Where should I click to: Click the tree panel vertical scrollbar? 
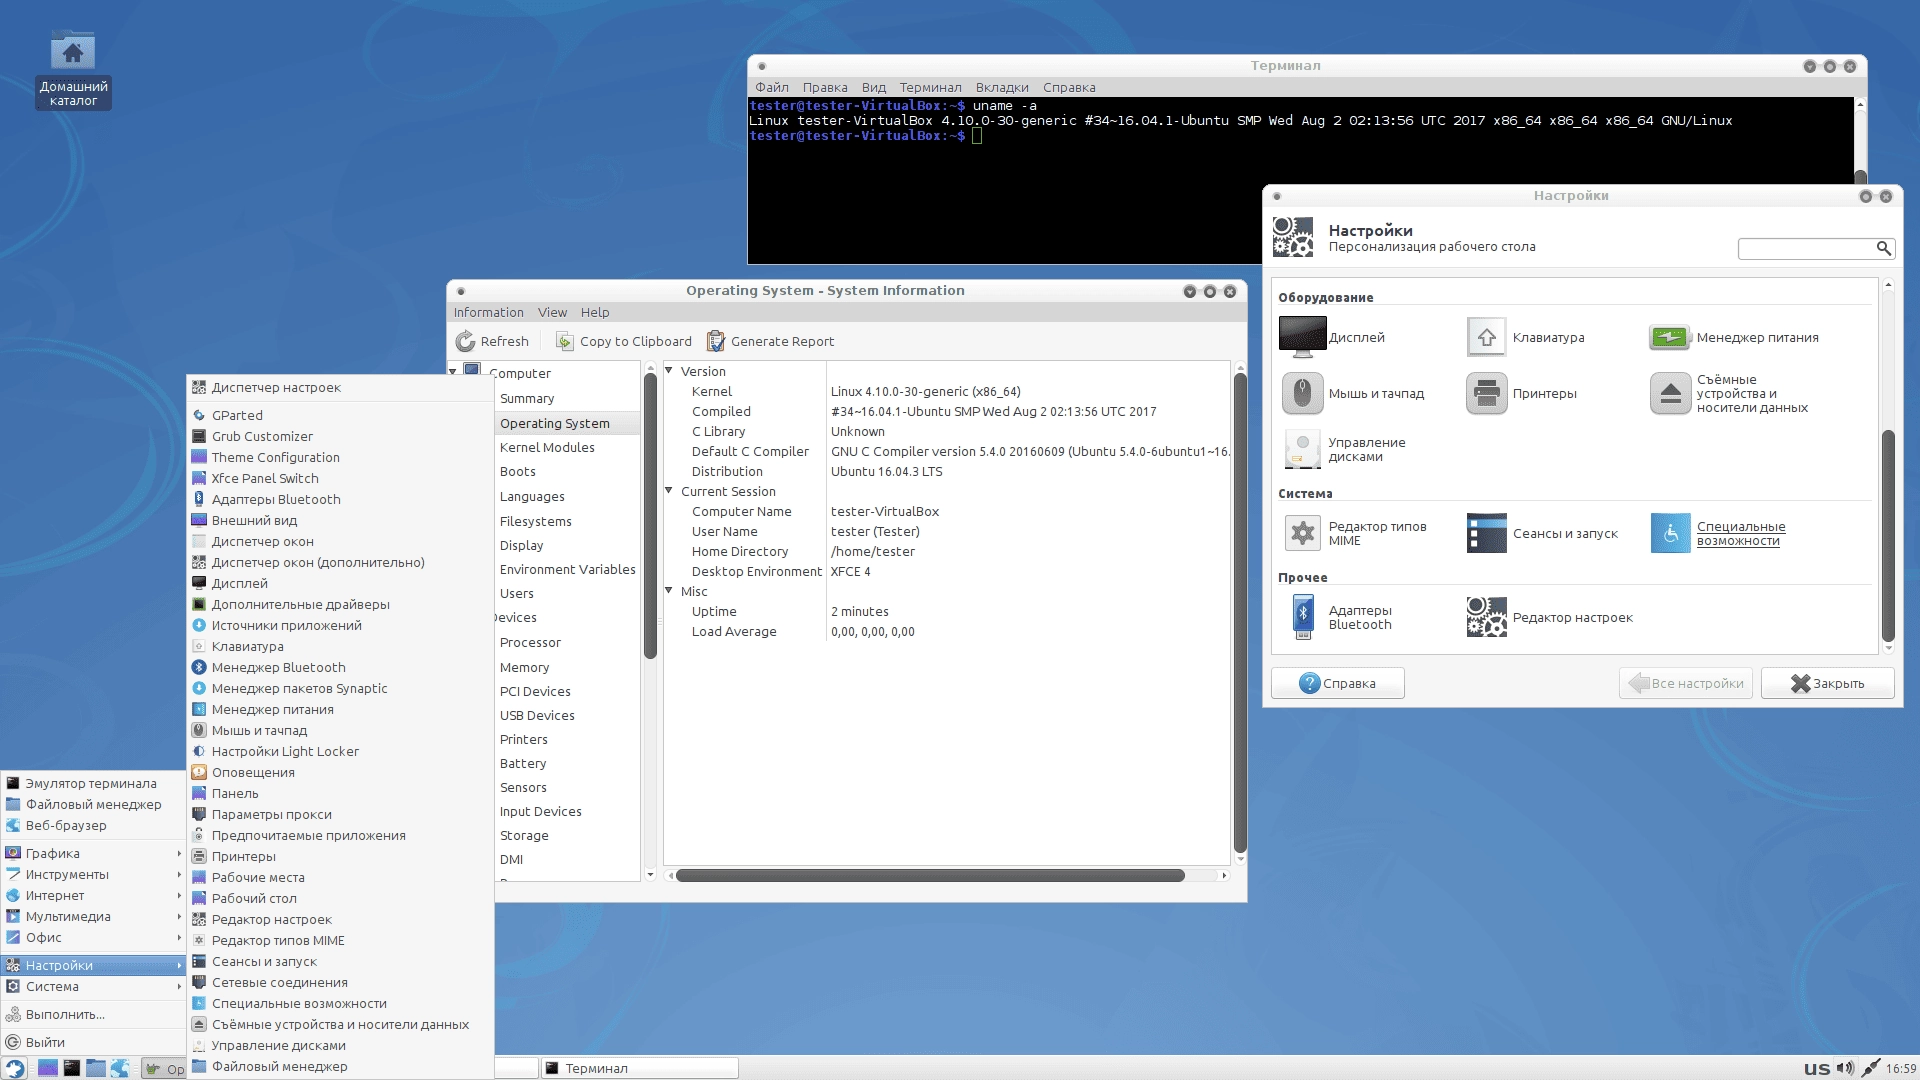pyautogui.click(x=650, y=515)
